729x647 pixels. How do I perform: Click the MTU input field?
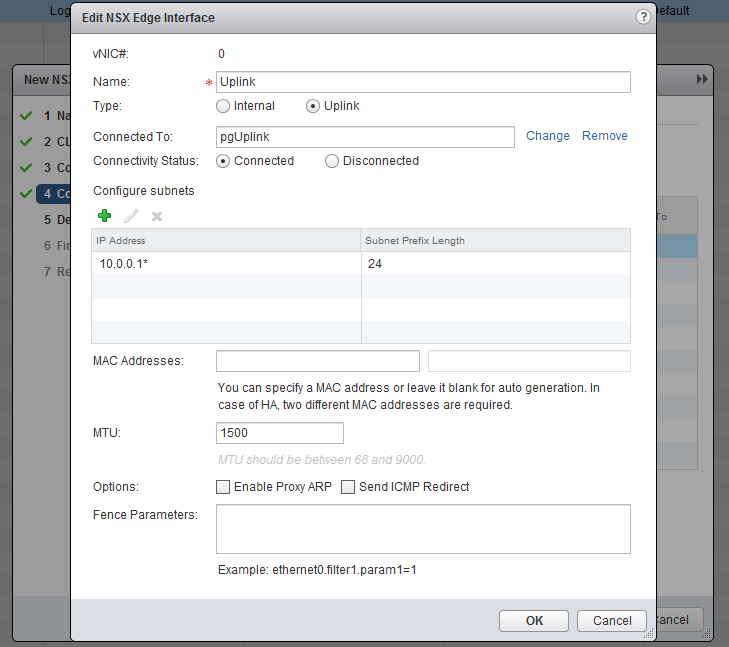(279, 433)
